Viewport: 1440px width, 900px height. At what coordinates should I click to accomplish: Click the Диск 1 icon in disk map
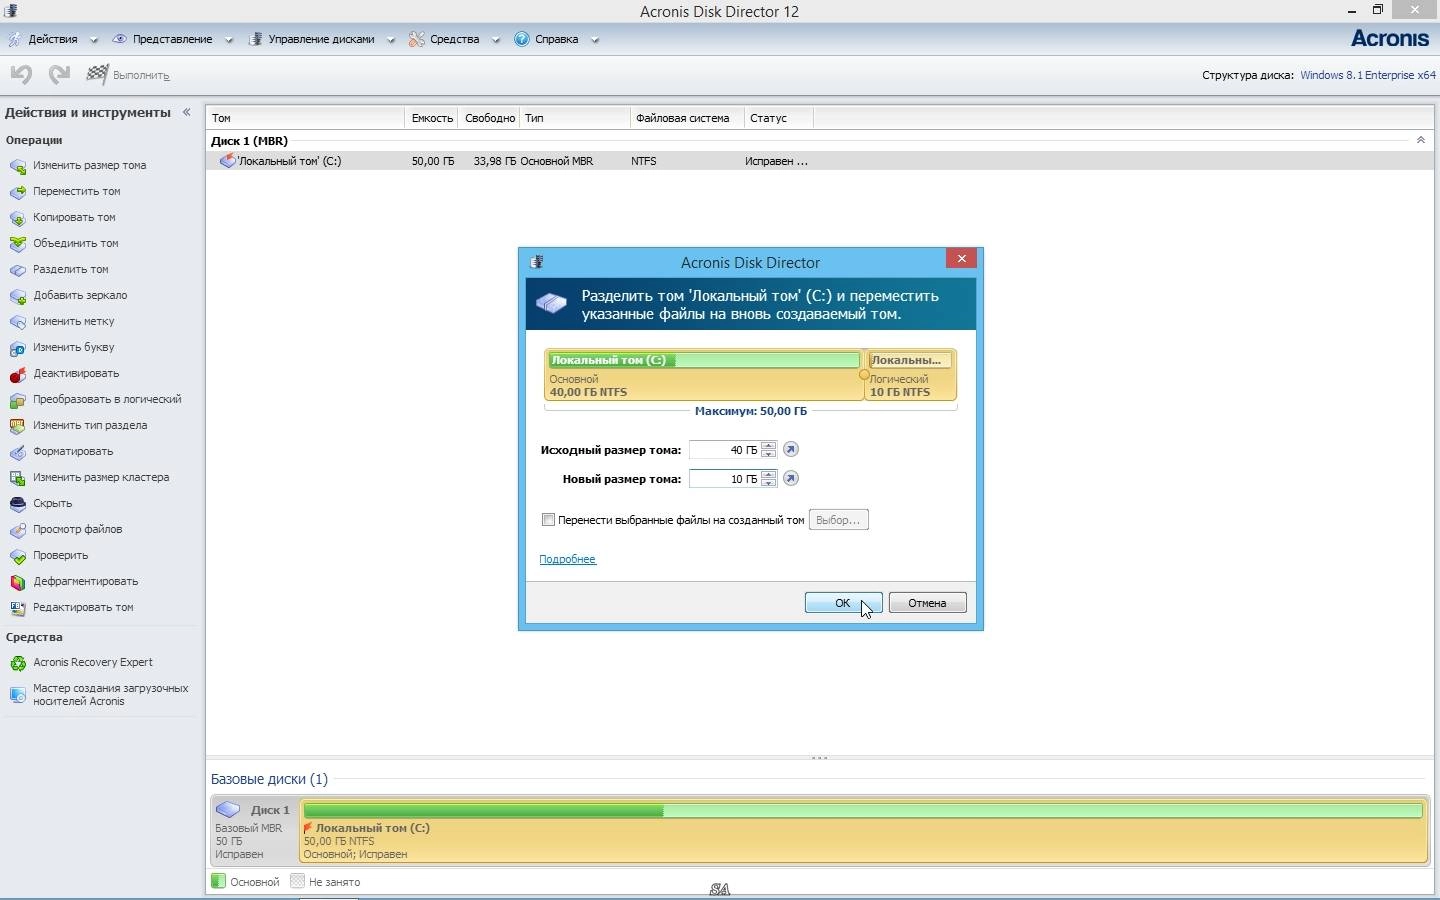click(229, 810)
